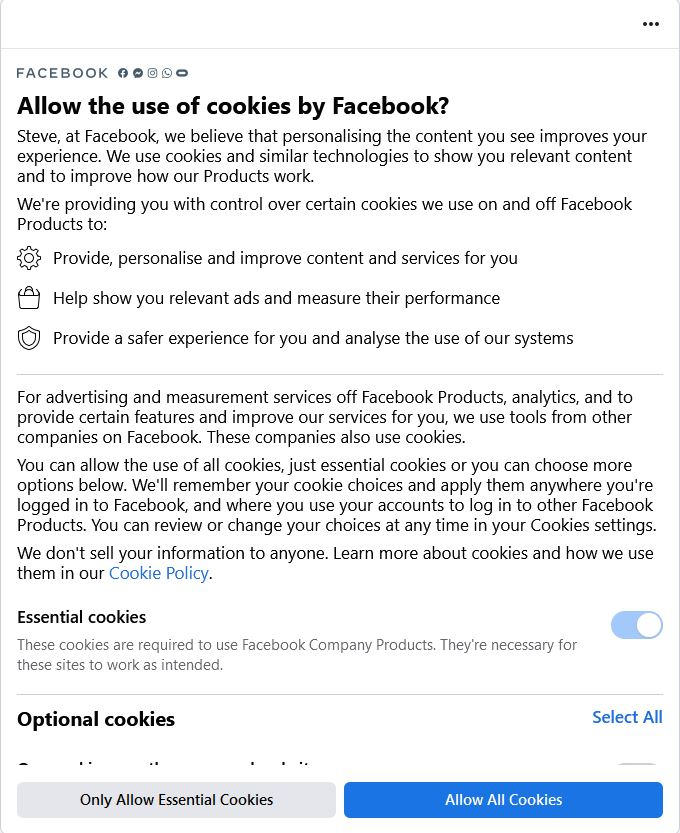Screen dimensions: 680x833
Task: Click the FACEBOOK wordmark
Action: click(x=62, y=73)
